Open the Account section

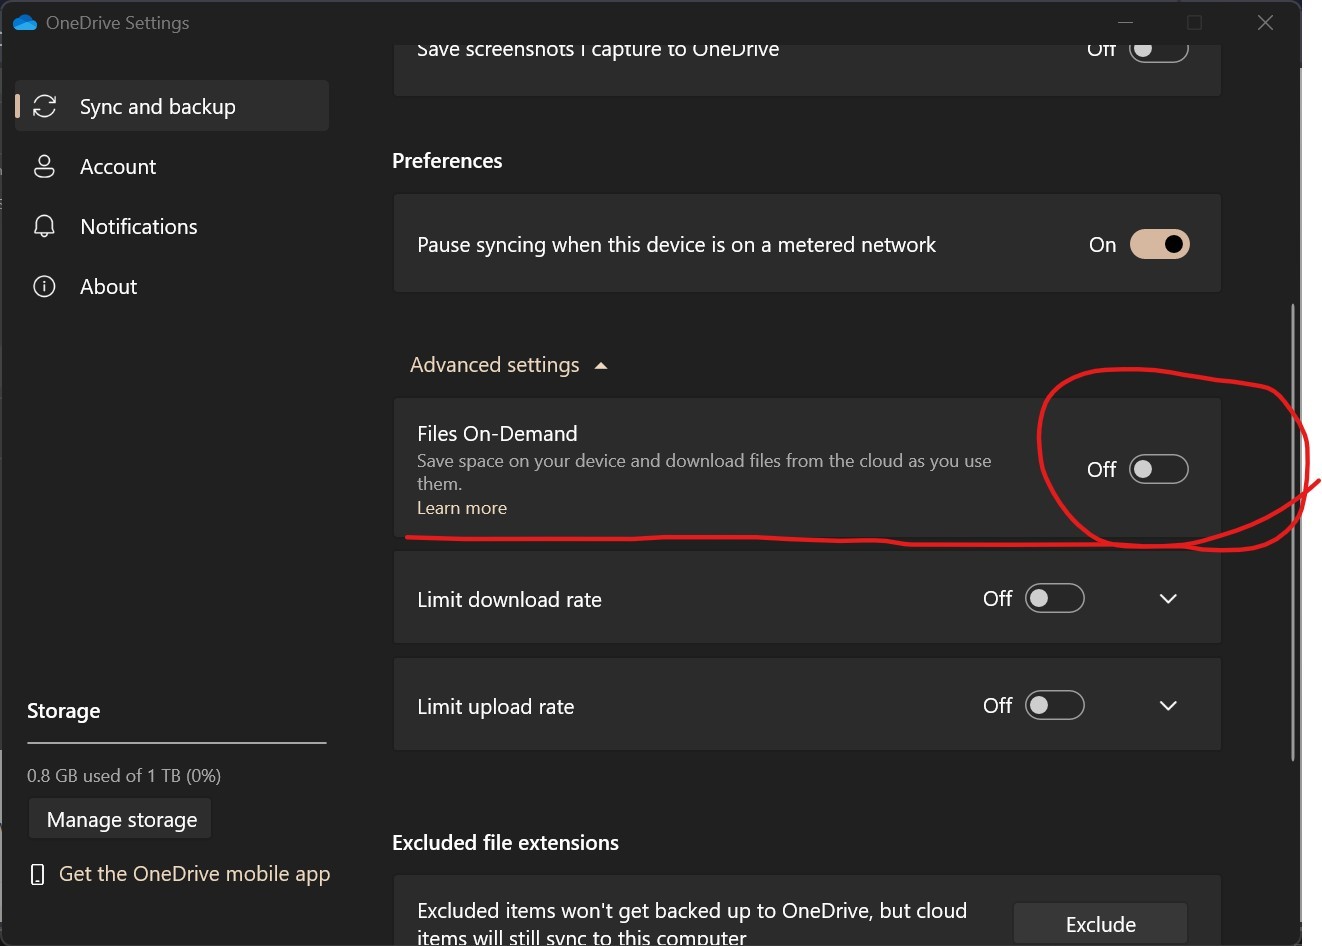pyautogui.click(x=172, y=166)
